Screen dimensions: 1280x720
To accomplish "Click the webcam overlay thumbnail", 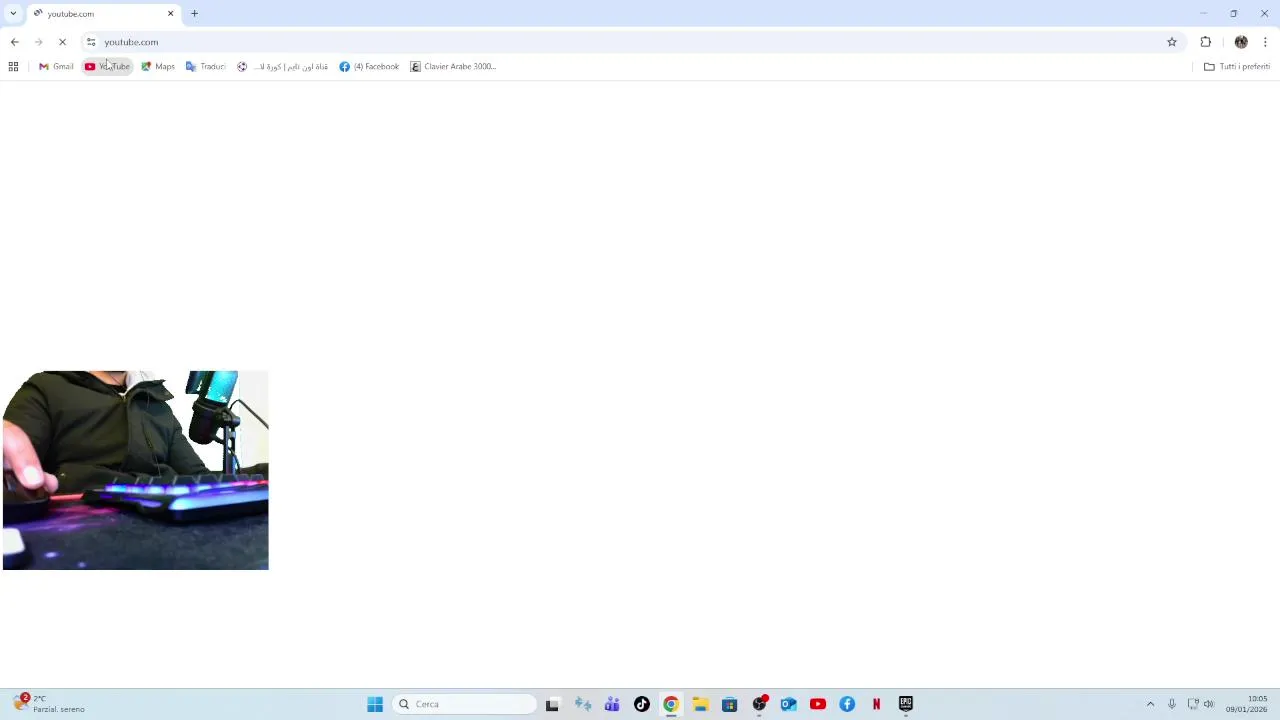I will click(x=136, y=470).
